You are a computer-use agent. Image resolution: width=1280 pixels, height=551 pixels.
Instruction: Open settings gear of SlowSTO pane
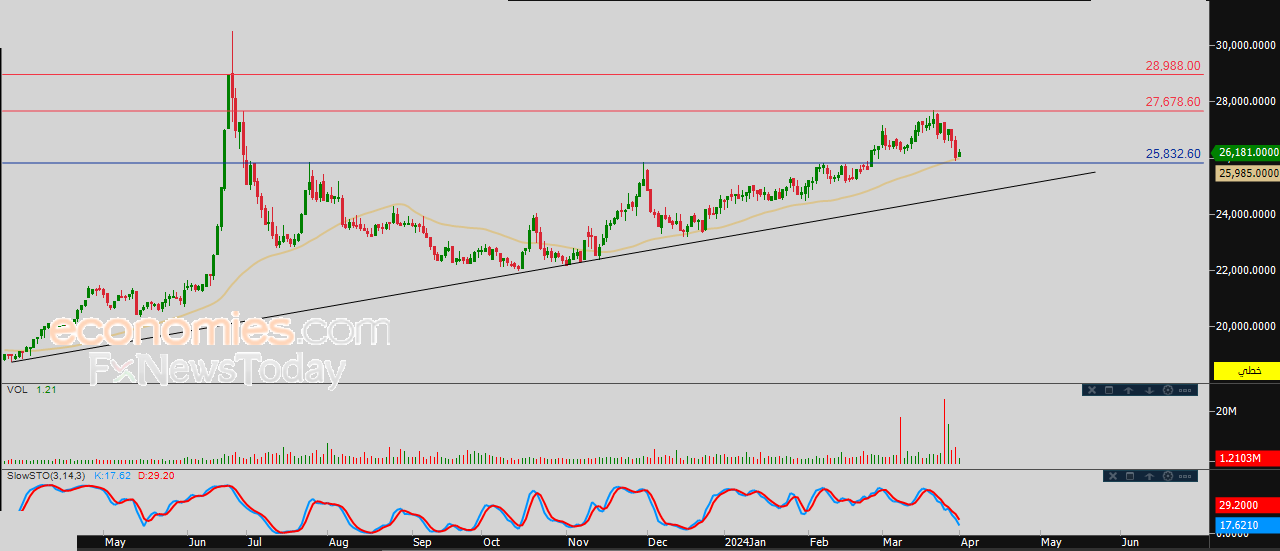tap(1168, 476)
